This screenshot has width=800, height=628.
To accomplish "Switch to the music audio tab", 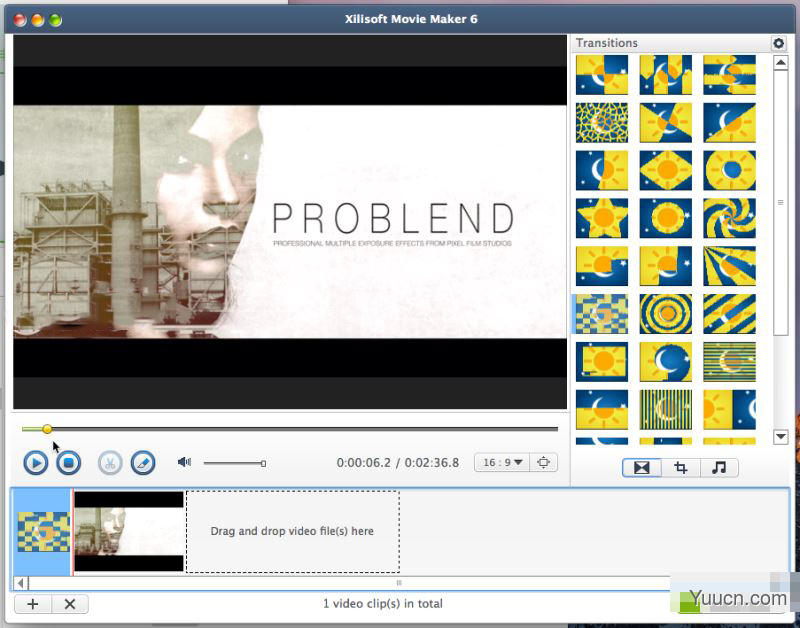I will pos(718,467).
